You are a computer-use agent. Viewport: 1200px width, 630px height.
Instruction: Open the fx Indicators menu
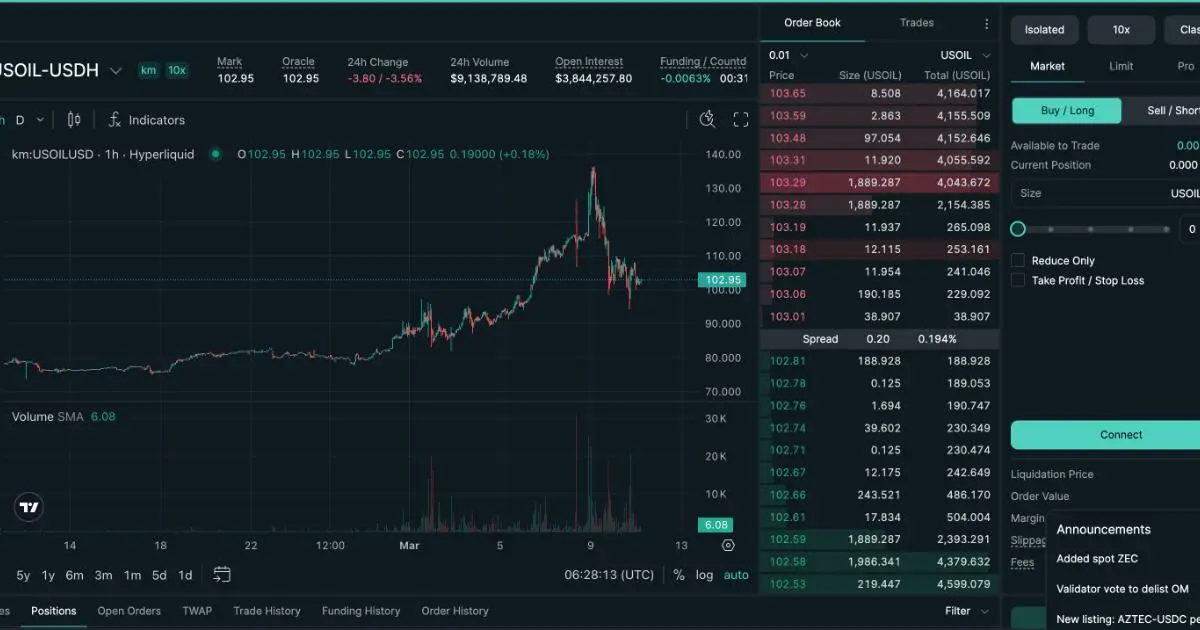point(146,120)
